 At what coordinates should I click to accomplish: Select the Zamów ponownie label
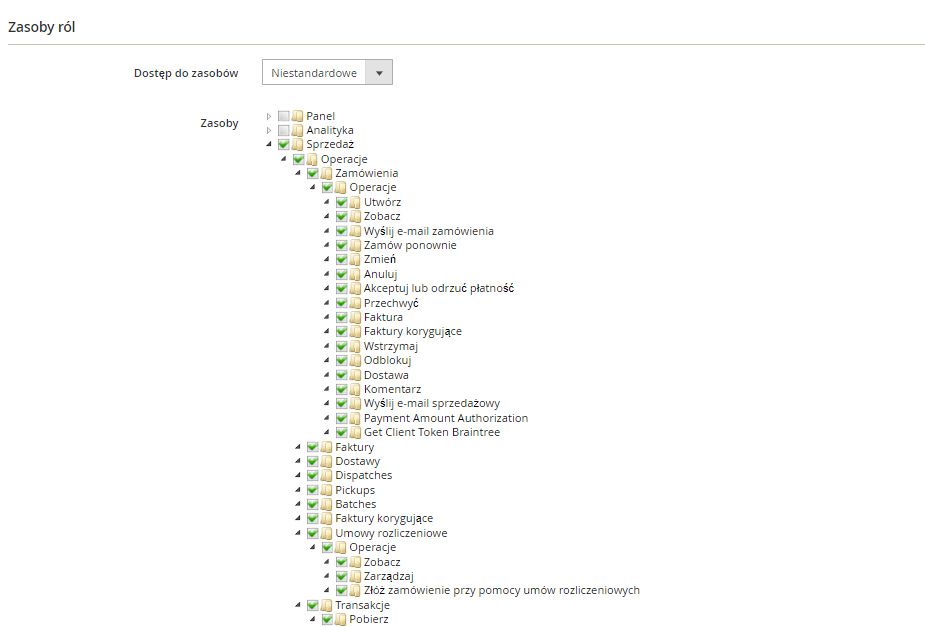(410, 245)
